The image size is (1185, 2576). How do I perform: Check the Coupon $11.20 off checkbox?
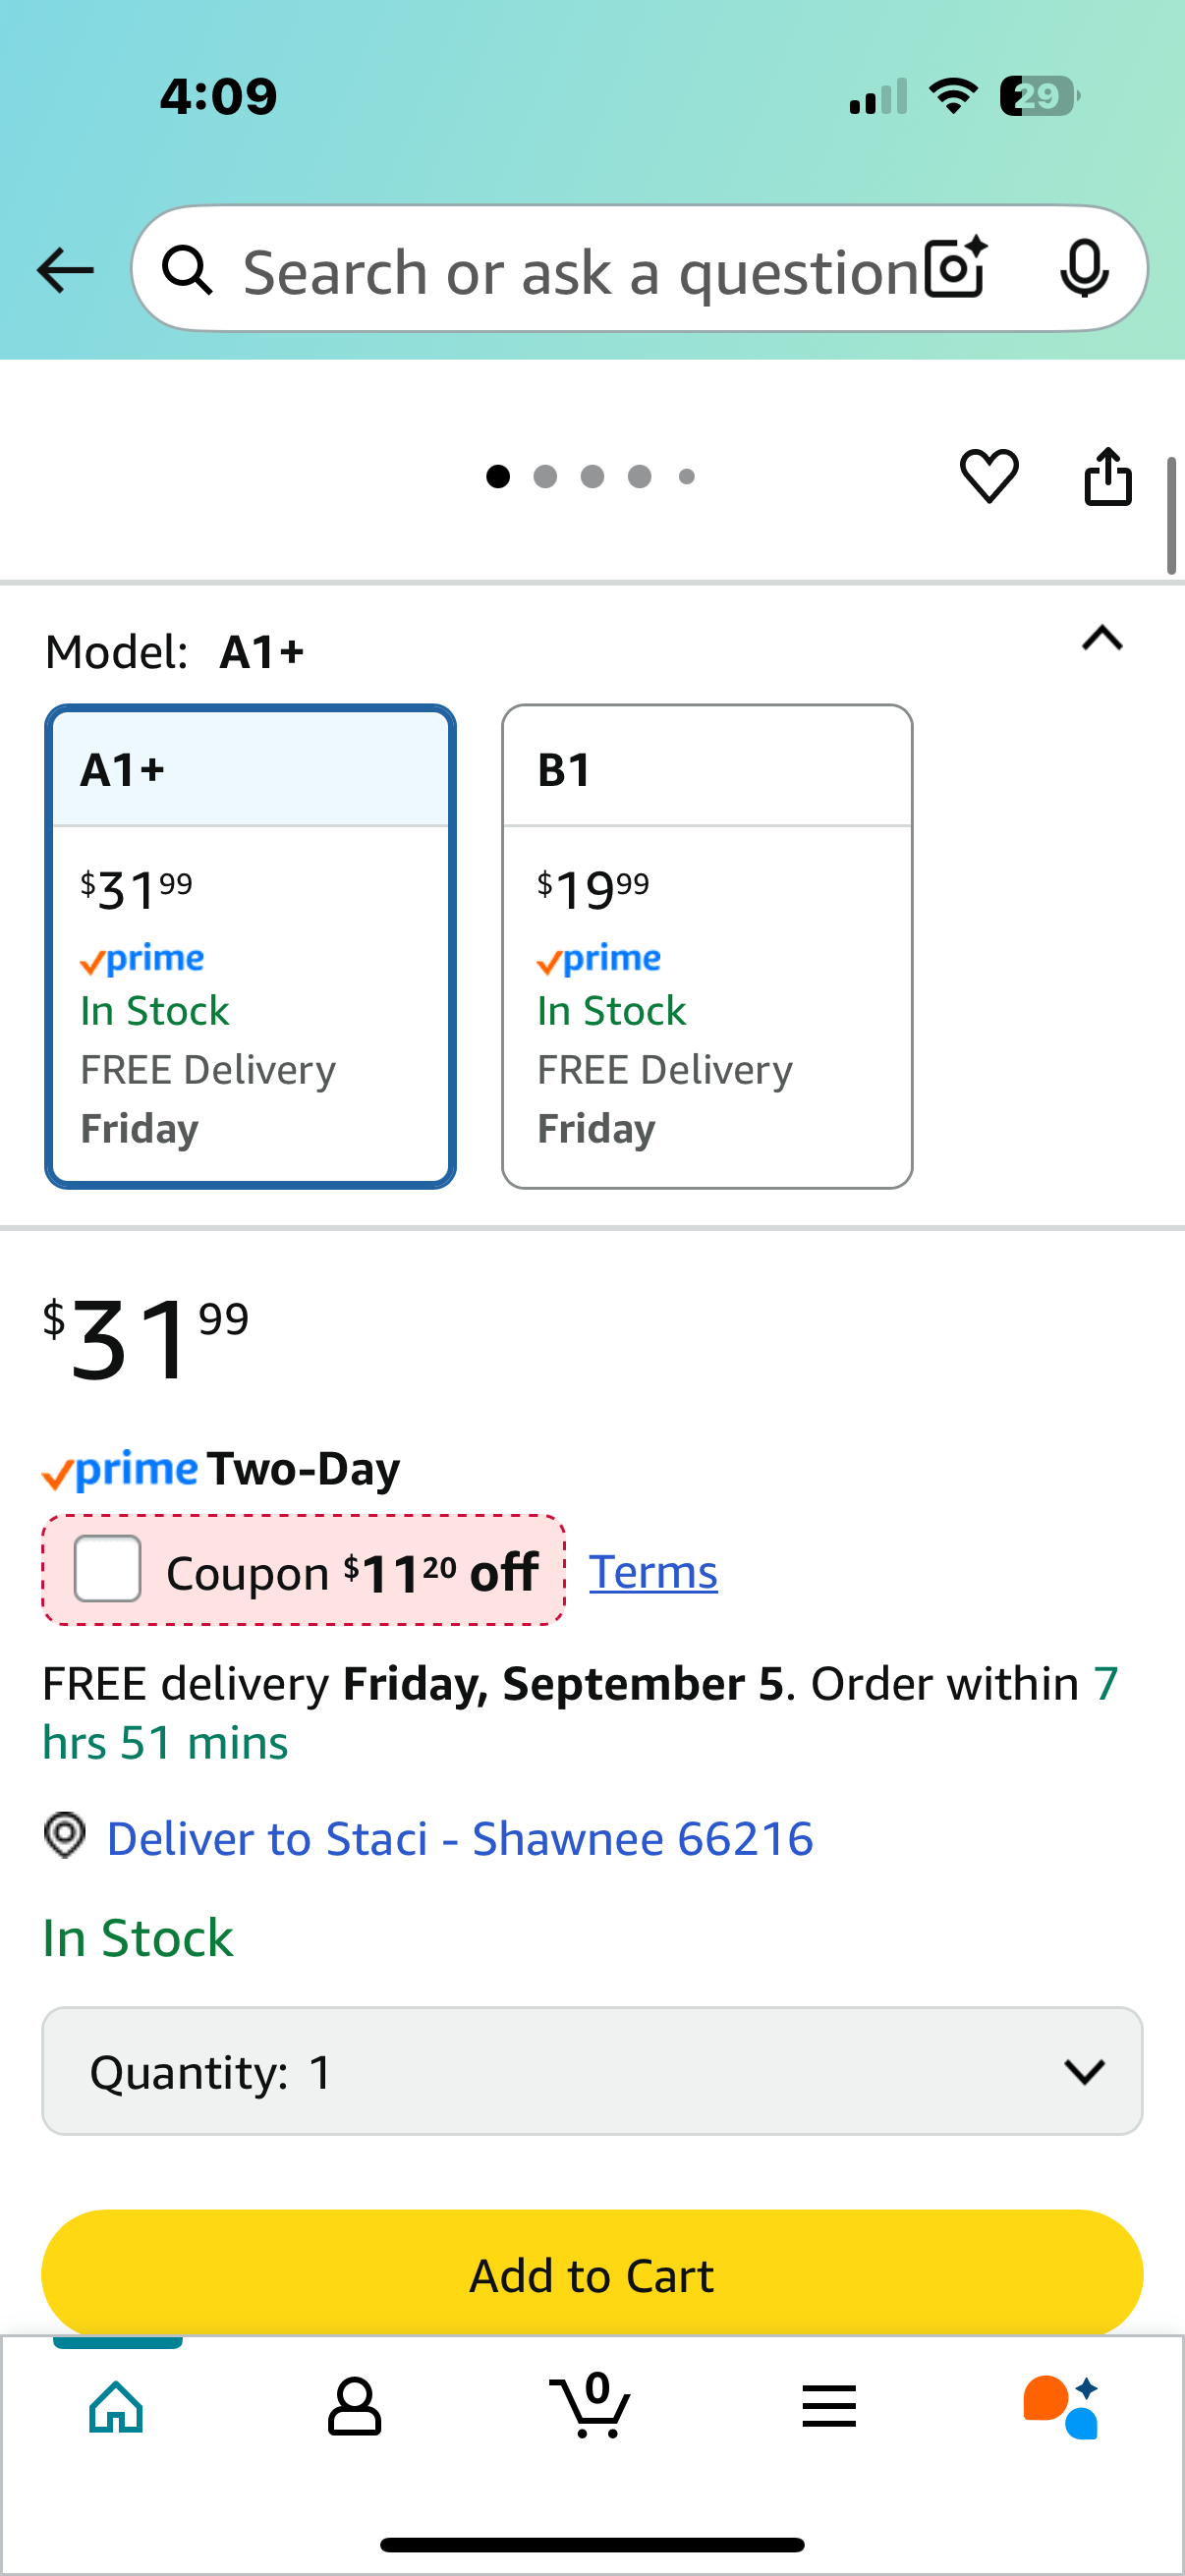point(108,1569)
